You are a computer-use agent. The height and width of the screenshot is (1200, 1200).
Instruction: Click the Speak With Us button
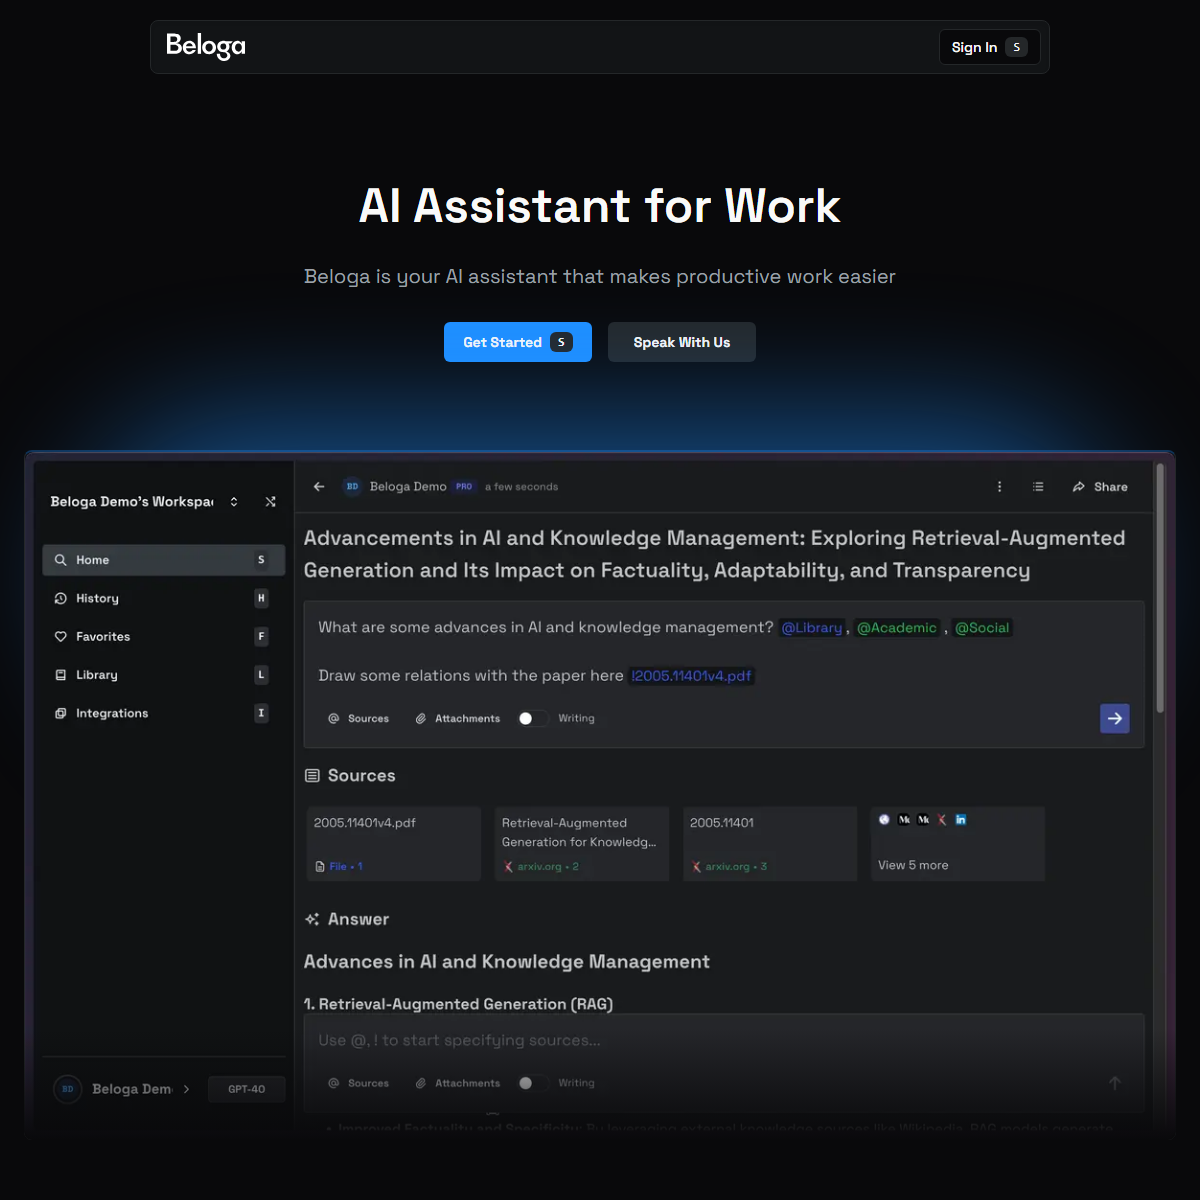pos(682,342)
